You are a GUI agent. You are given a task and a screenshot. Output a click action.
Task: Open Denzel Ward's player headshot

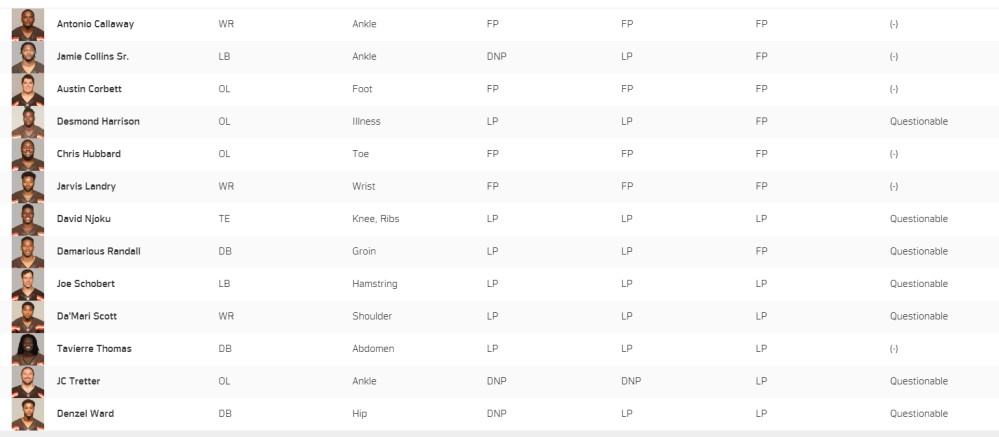(x=28, y=414)
